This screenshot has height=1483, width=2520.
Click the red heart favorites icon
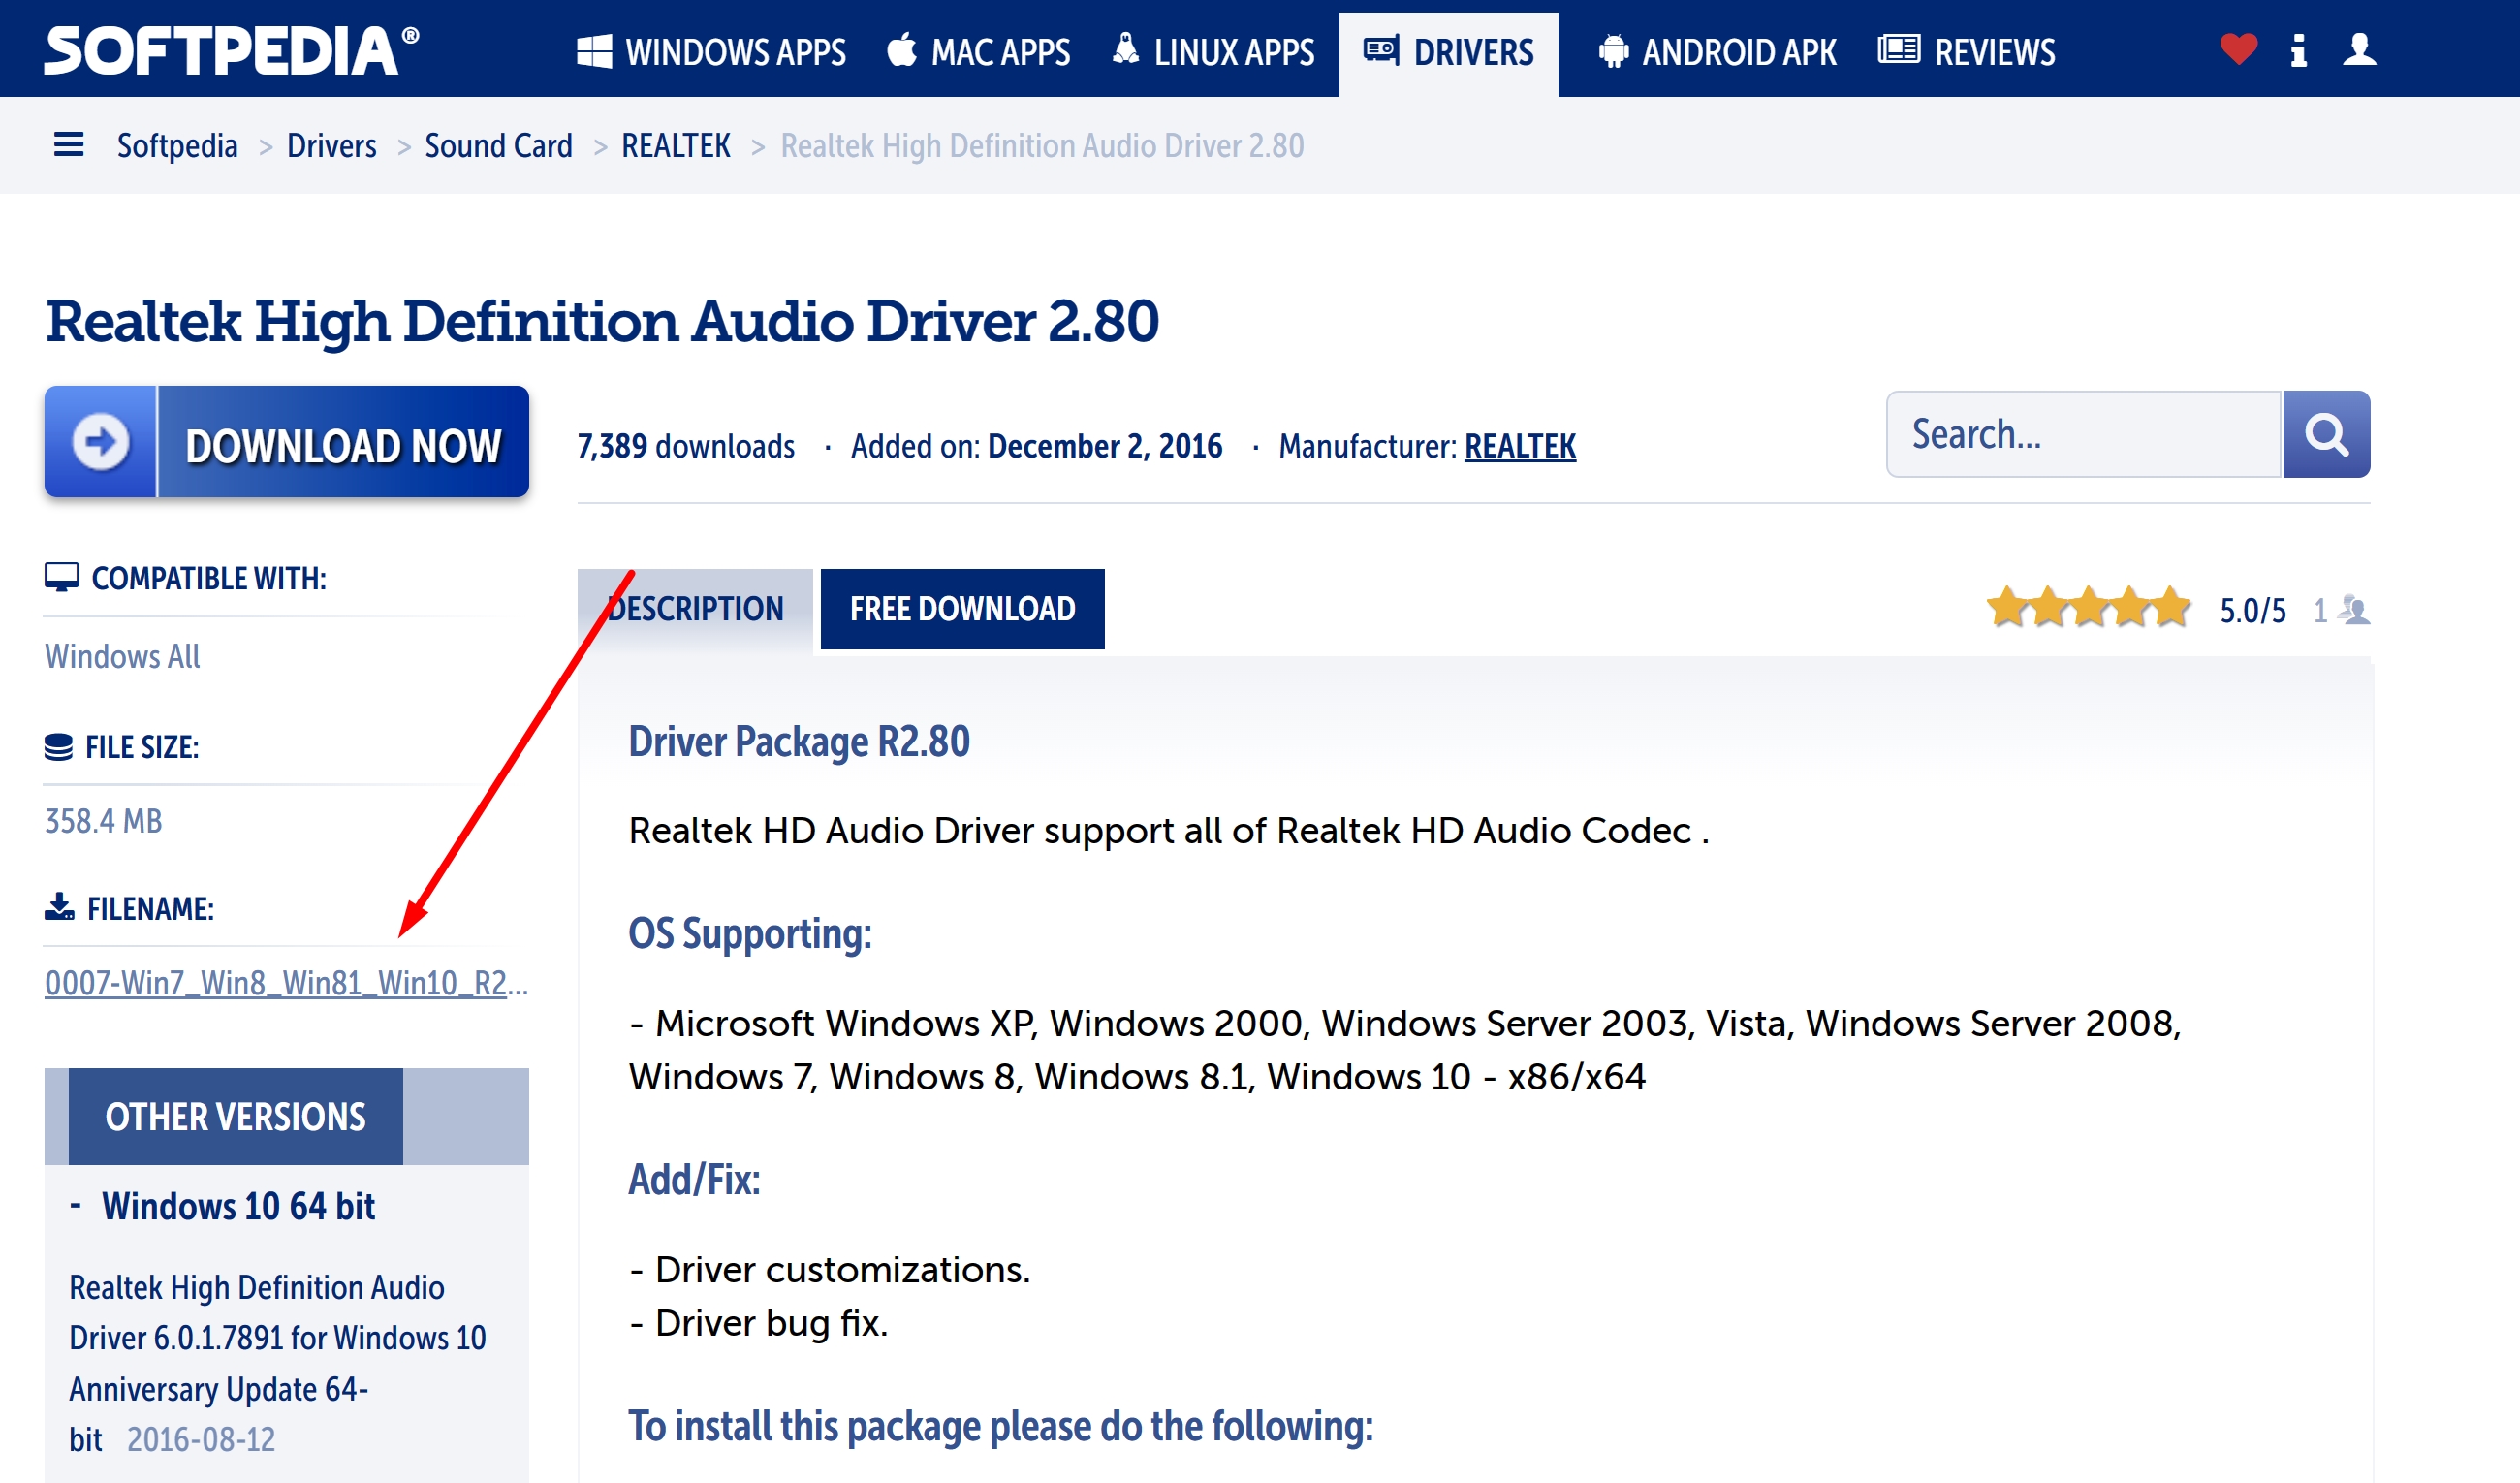[x=2238, y=49]
